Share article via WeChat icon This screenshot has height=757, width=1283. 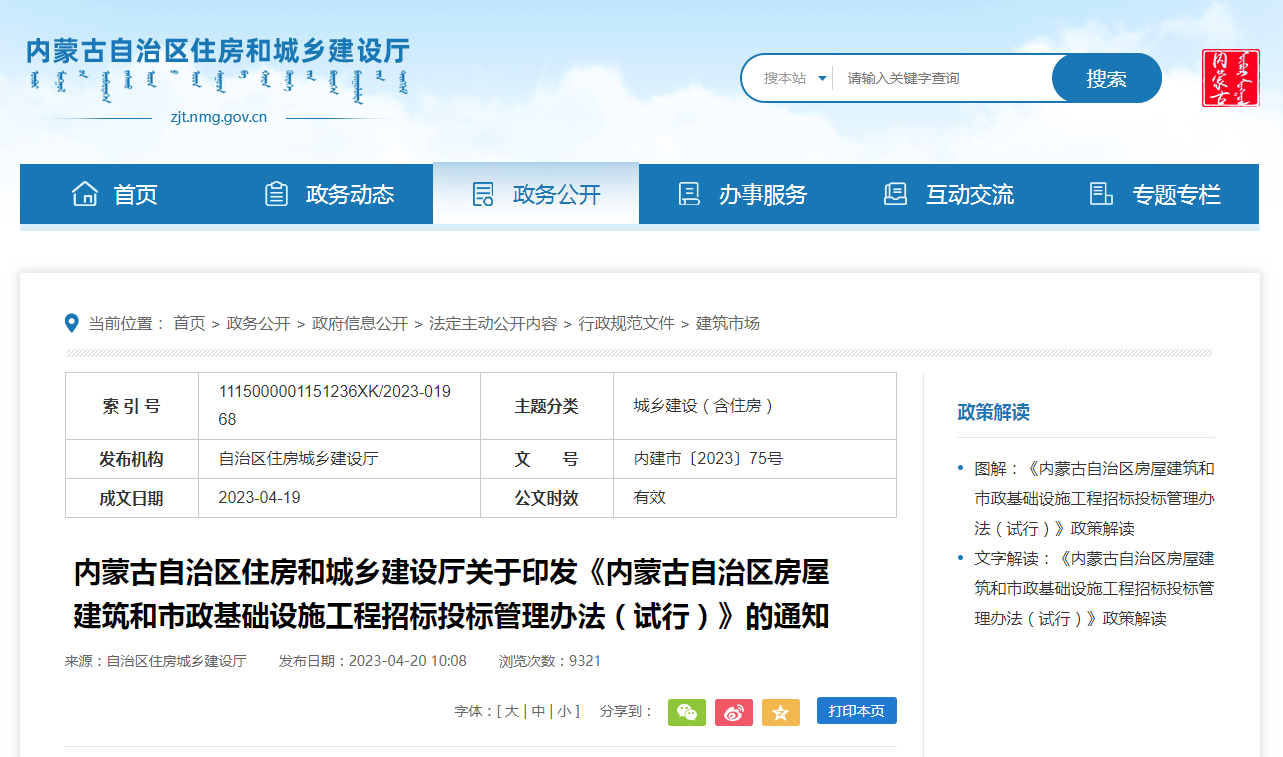click(686, 712)
